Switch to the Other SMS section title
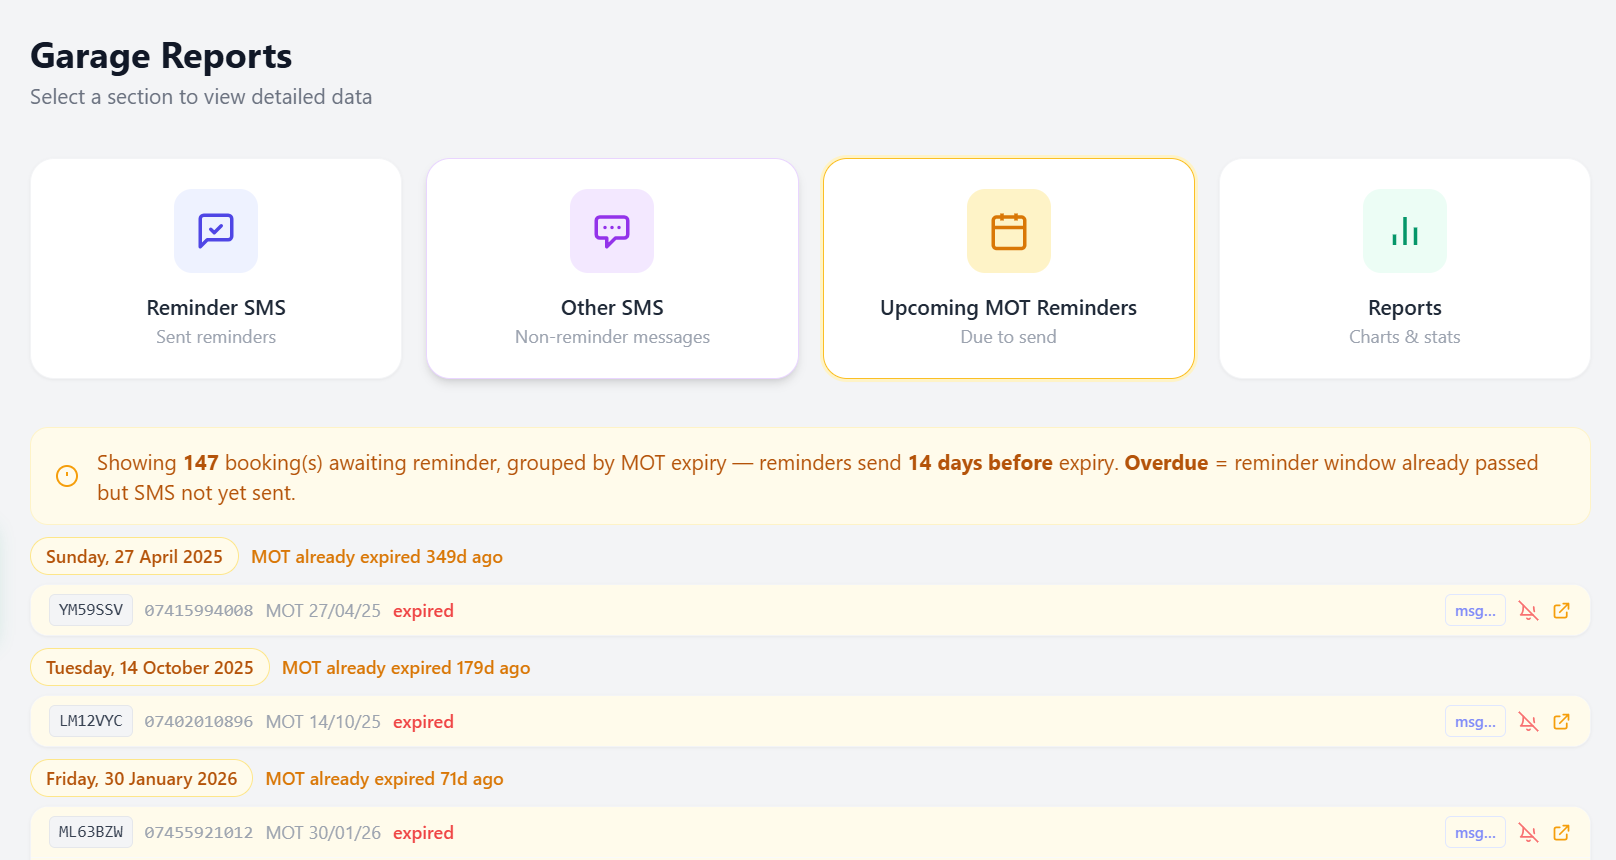 point(612,308)
